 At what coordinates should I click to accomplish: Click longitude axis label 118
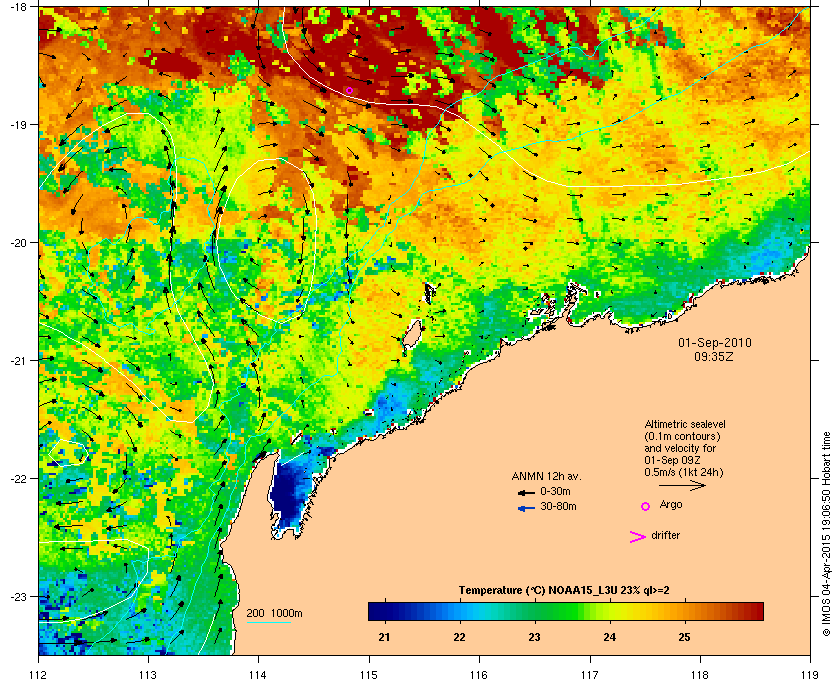pos(700,674)
